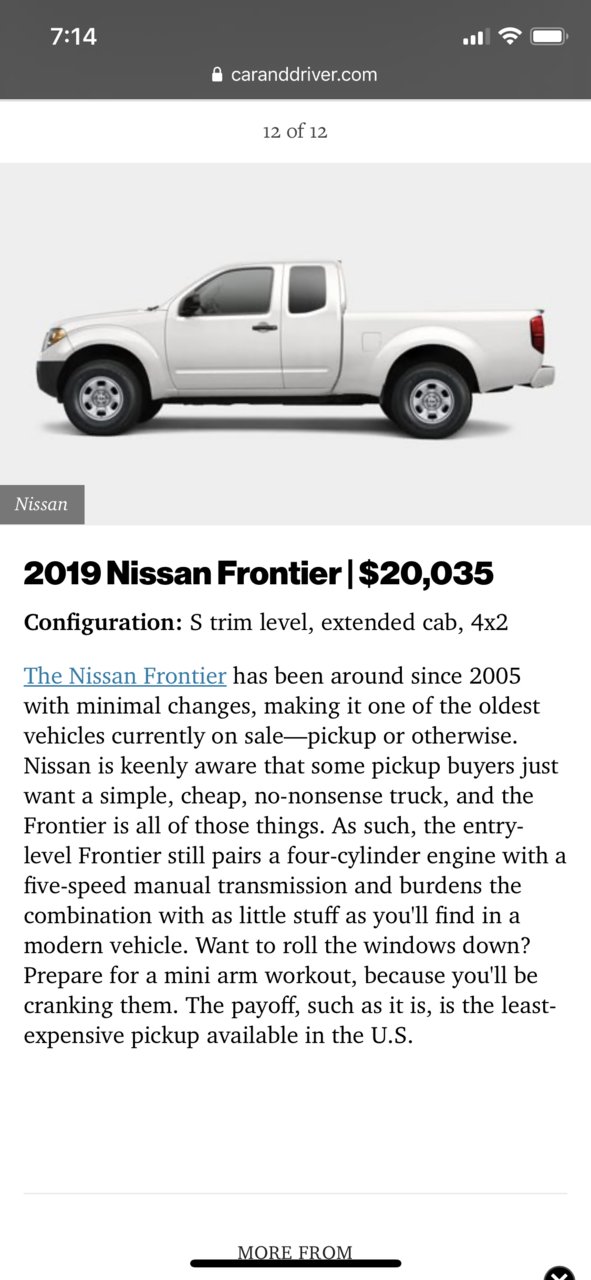Tap the truck's rear wheel in photo
The width and height of the screenshot is (591, 1280).
[x=430, y=399]
